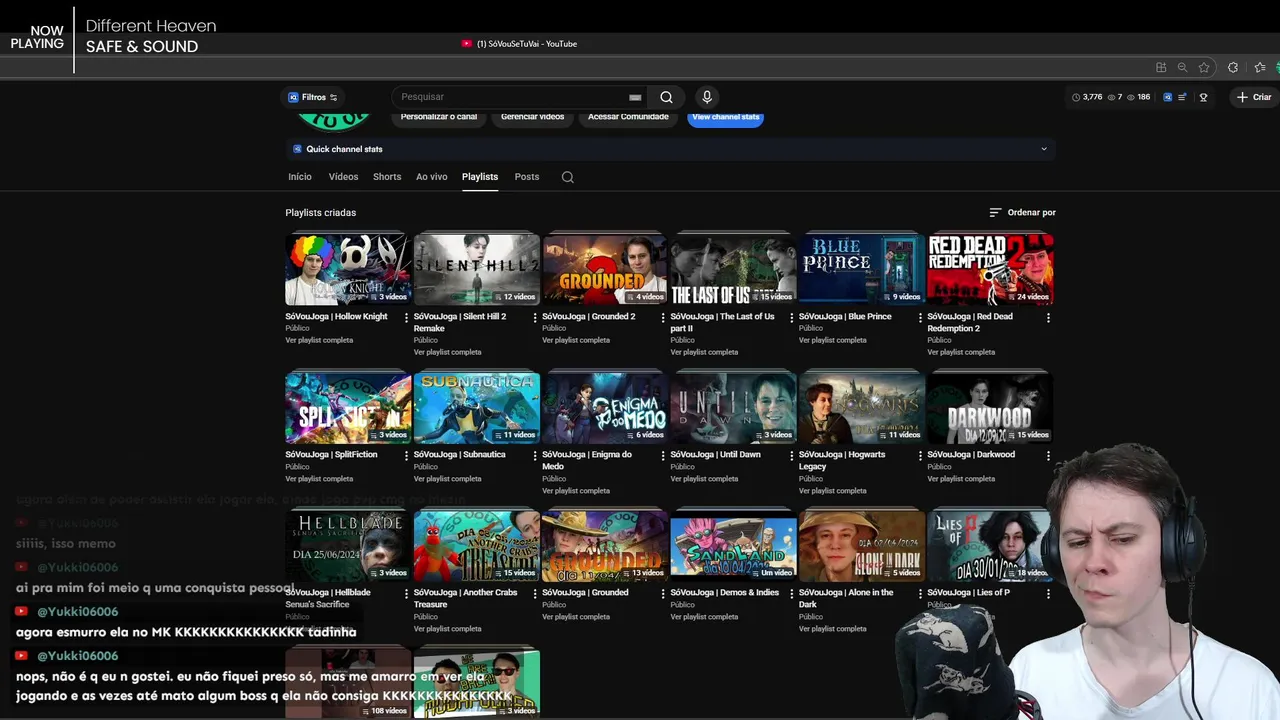The height and width of the screenshot is (720, 1280).
Task: Click the zoom-out magnifier icon in address bar
Action: point(1182,67)
